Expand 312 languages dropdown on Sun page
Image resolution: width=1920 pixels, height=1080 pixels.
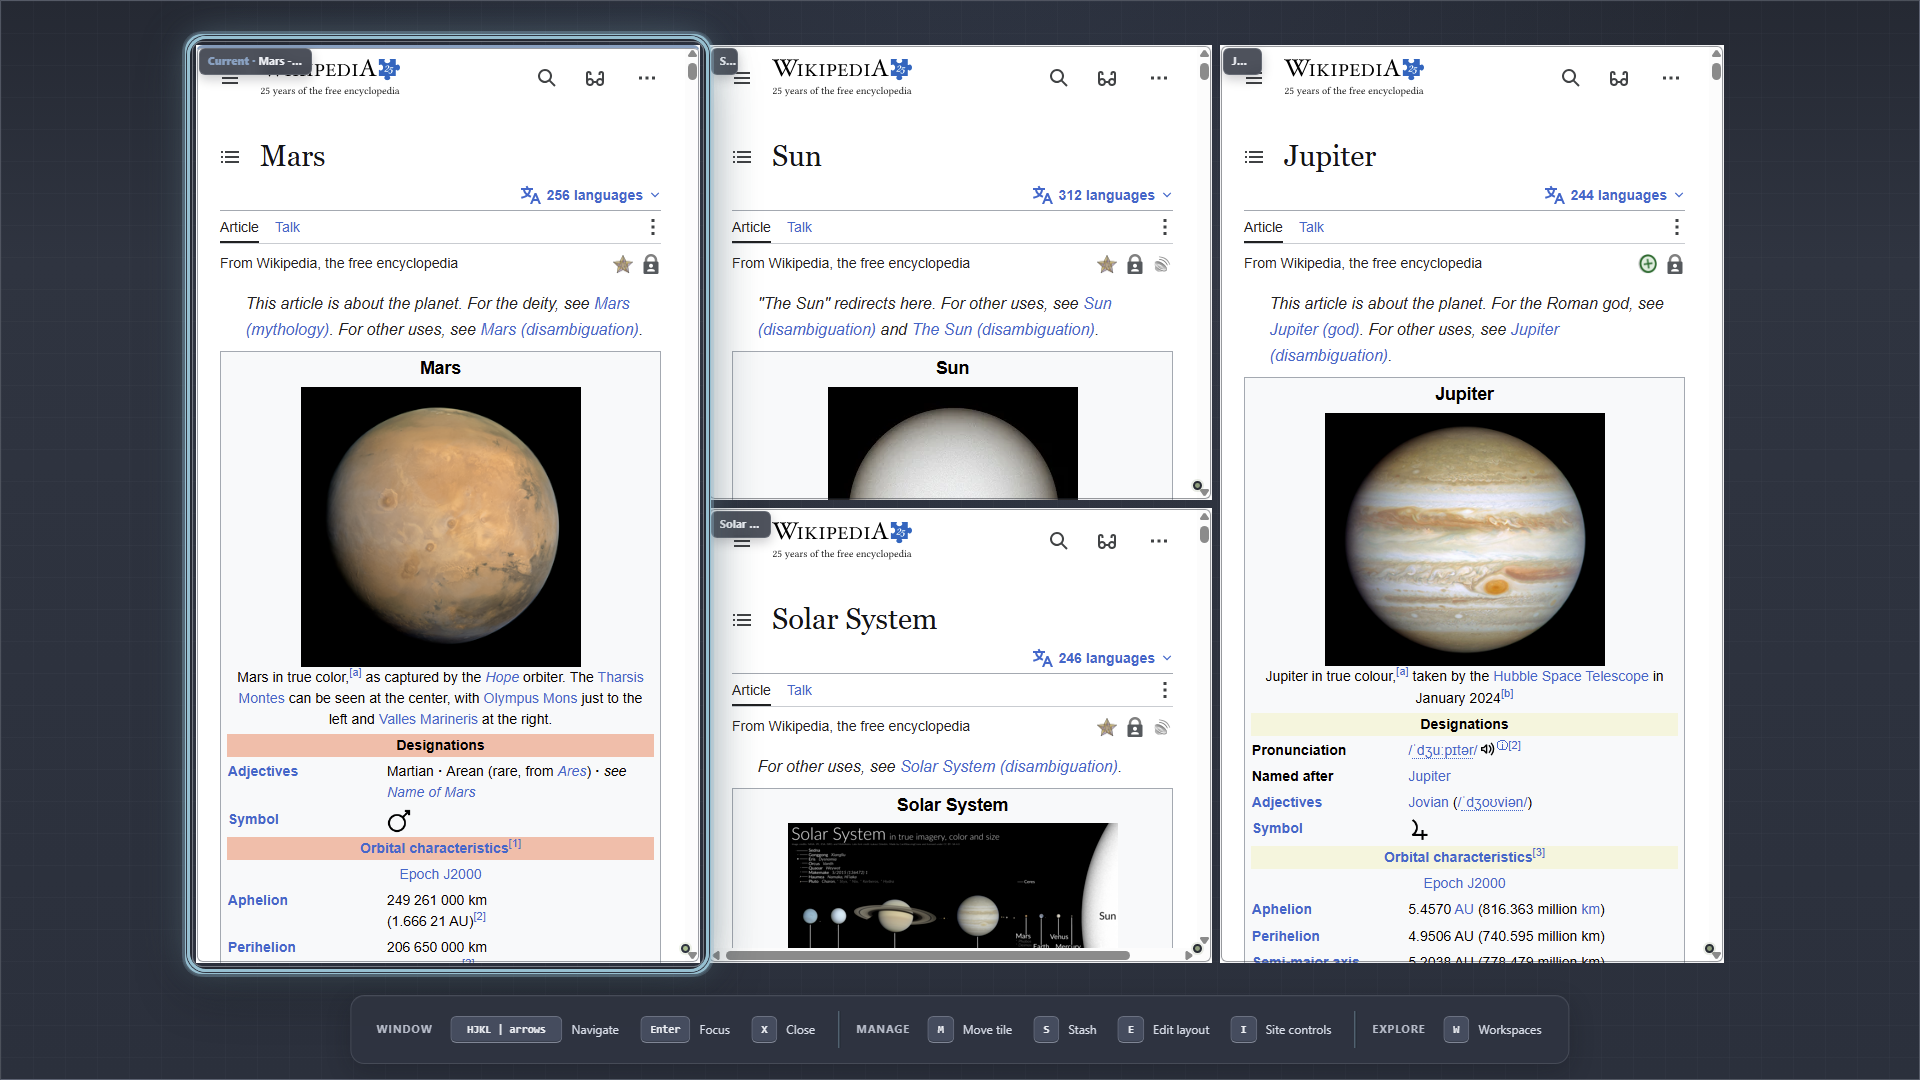coord(1103,195)
